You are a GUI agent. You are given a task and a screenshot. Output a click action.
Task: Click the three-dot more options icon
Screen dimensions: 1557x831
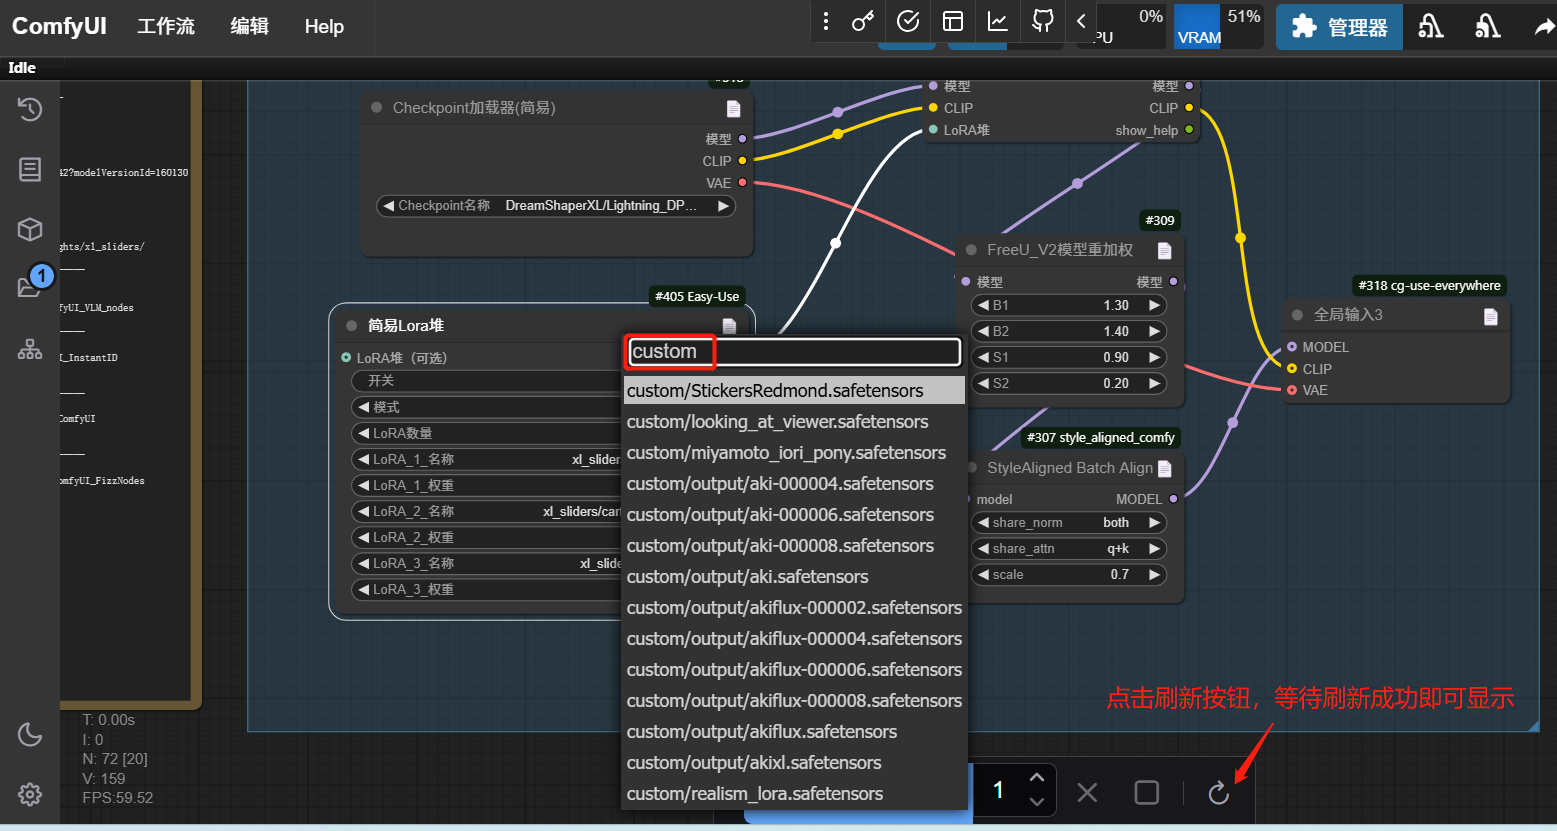tap(825, 21)
